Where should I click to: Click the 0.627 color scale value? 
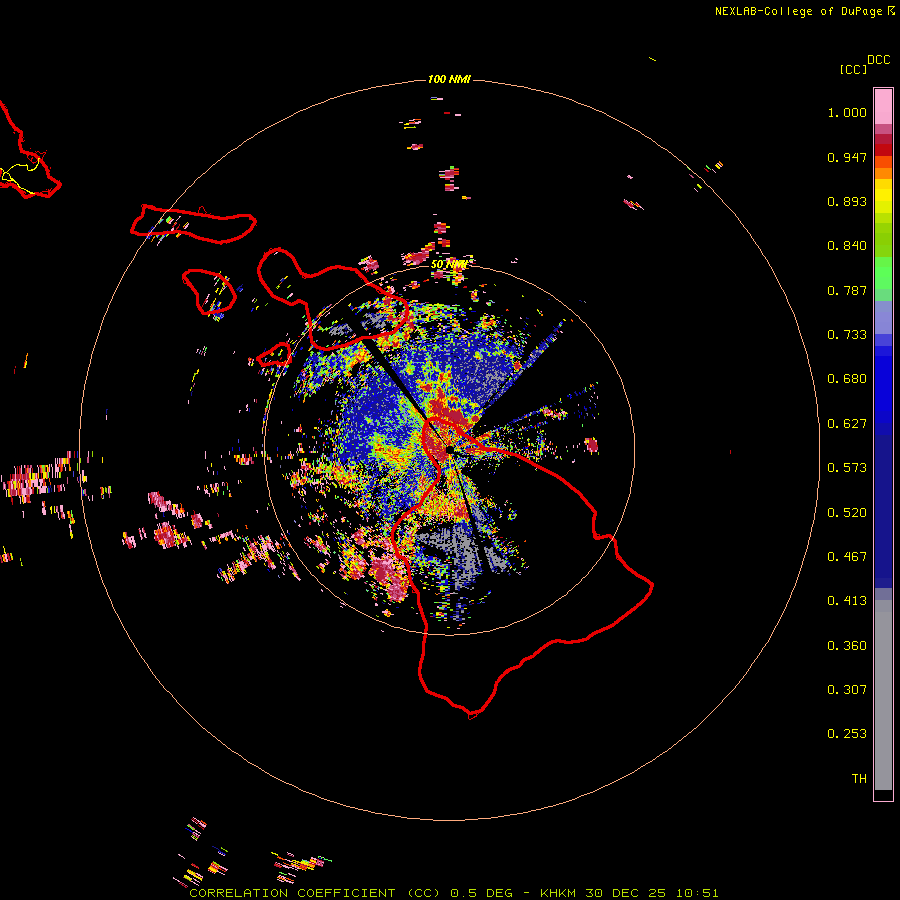point(847,424)
